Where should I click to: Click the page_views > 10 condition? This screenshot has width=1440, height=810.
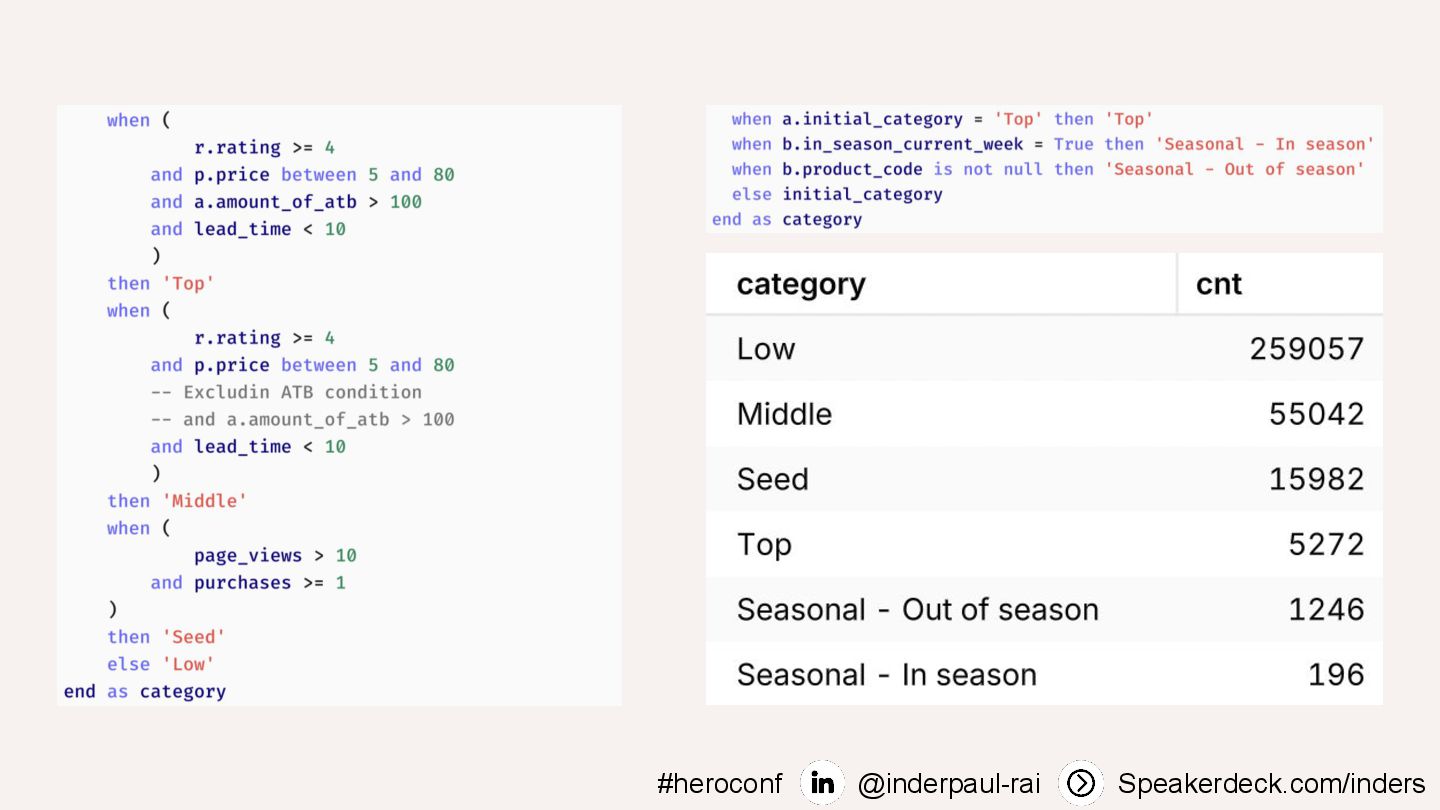[x=275, y=556]
